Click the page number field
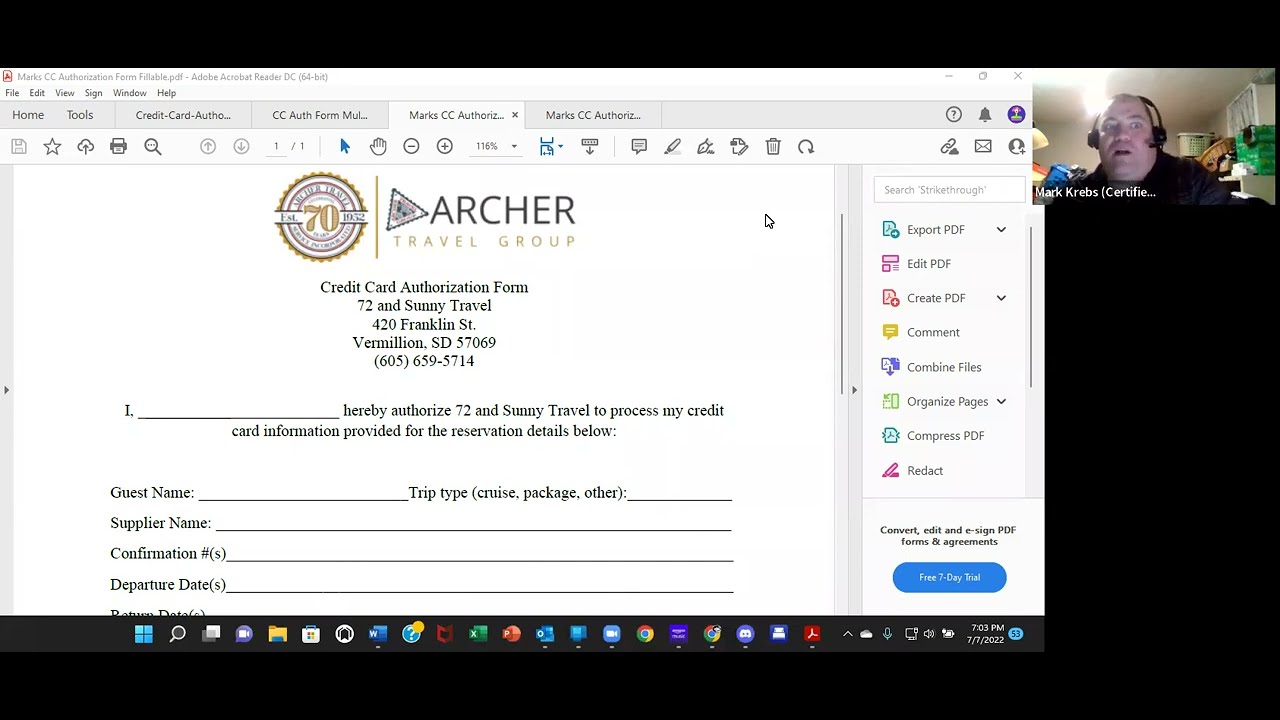The width and height of the screenshot is (1280, 720). tap(276, 147)
